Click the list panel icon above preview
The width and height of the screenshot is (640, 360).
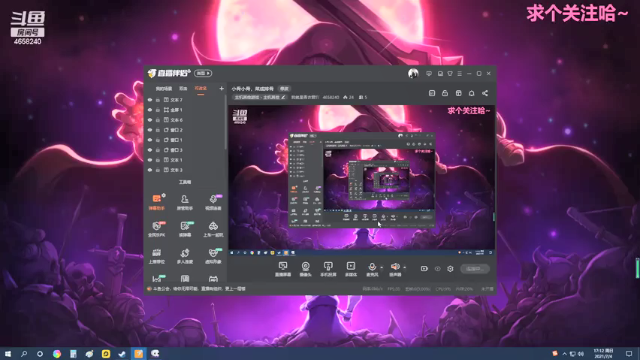click(x=432, y=93)
